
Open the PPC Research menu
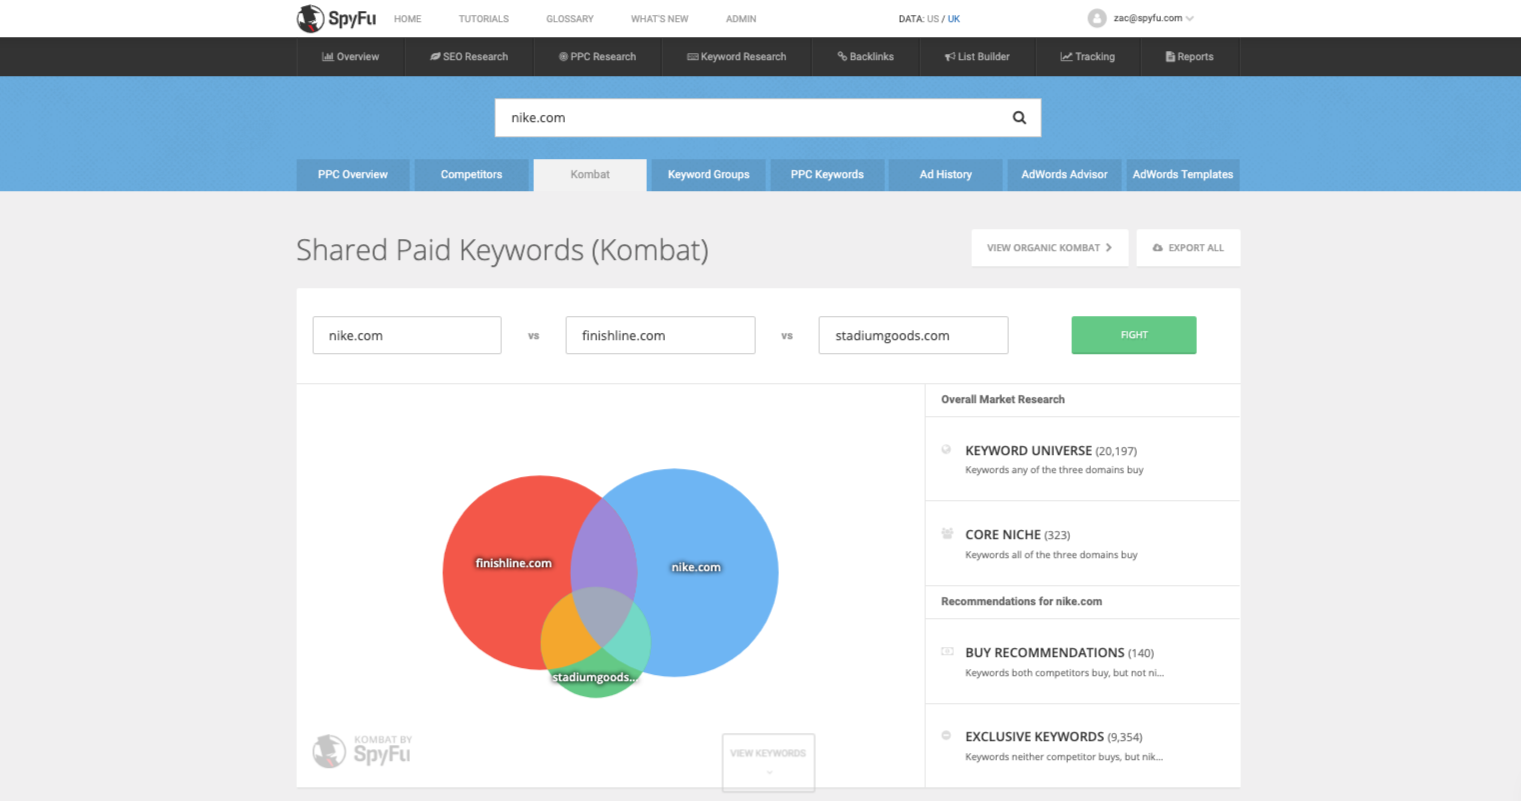click(597, 57)
